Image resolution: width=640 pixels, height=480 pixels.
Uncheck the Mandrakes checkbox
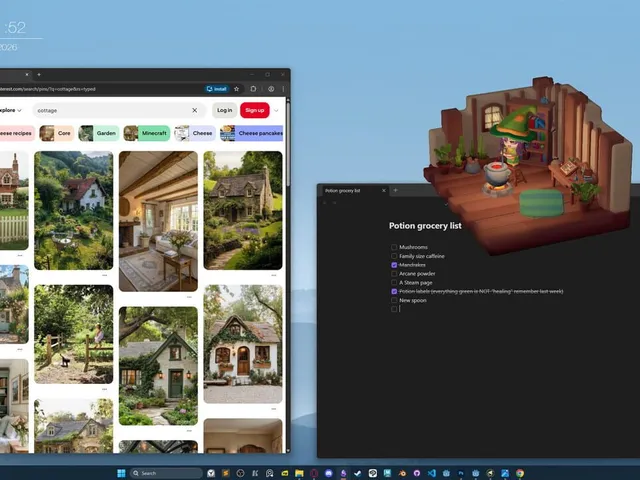tap(394, 265)
